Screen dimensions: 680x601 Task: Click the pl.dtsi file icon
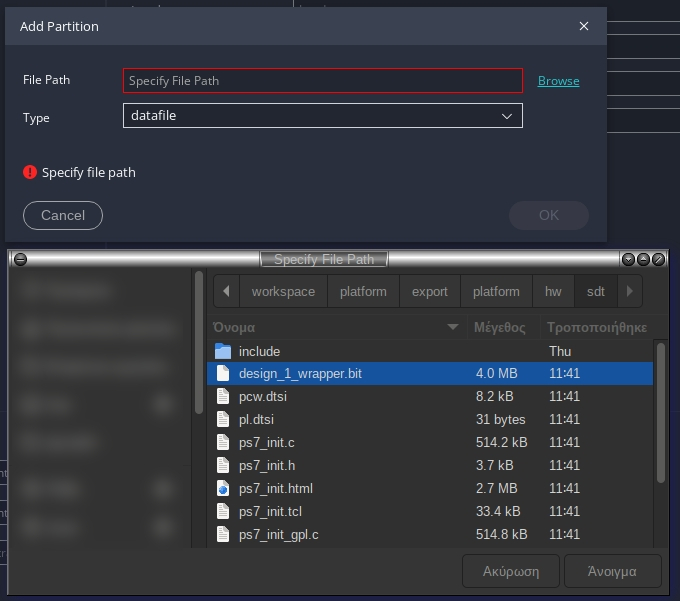[223, 419]
